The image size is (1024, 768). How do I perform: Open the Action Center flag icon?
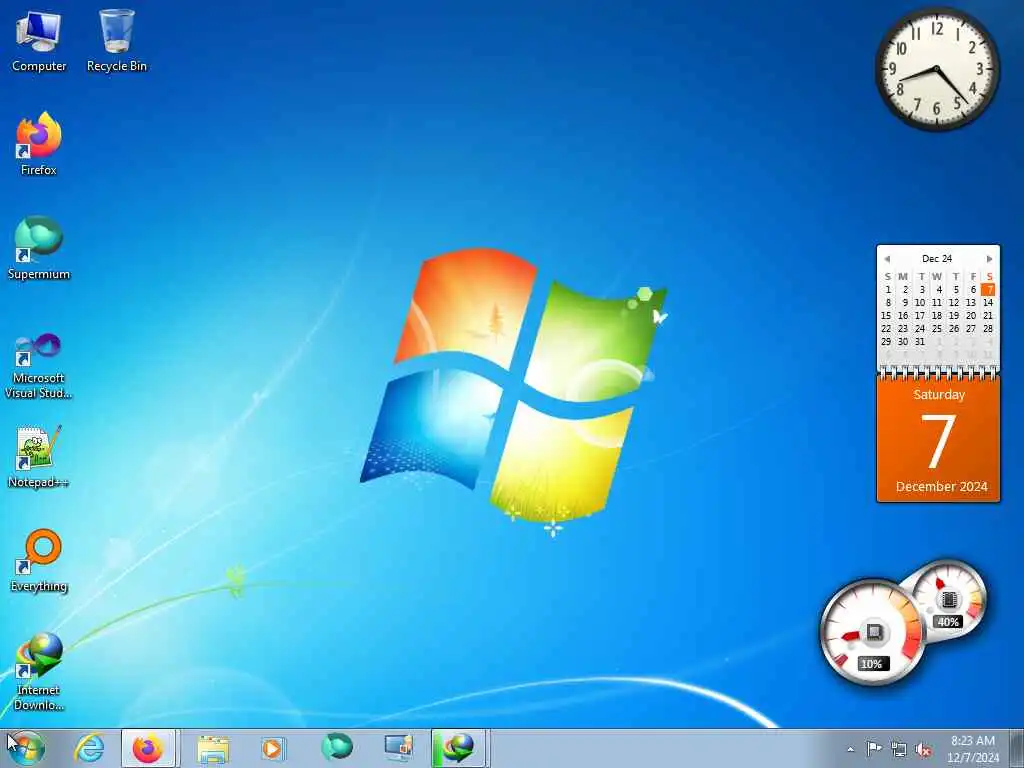click(874, 748)
